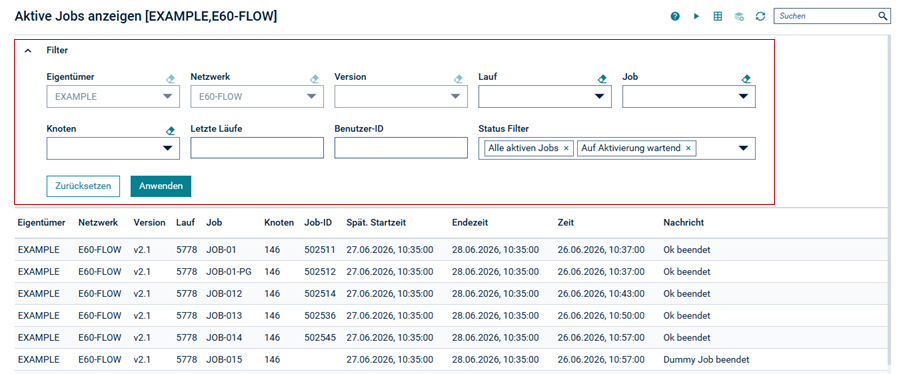This screenshot has width=901, height=374.
Task: Clear the Knoten filter with eraser
Action: (170, 131)
